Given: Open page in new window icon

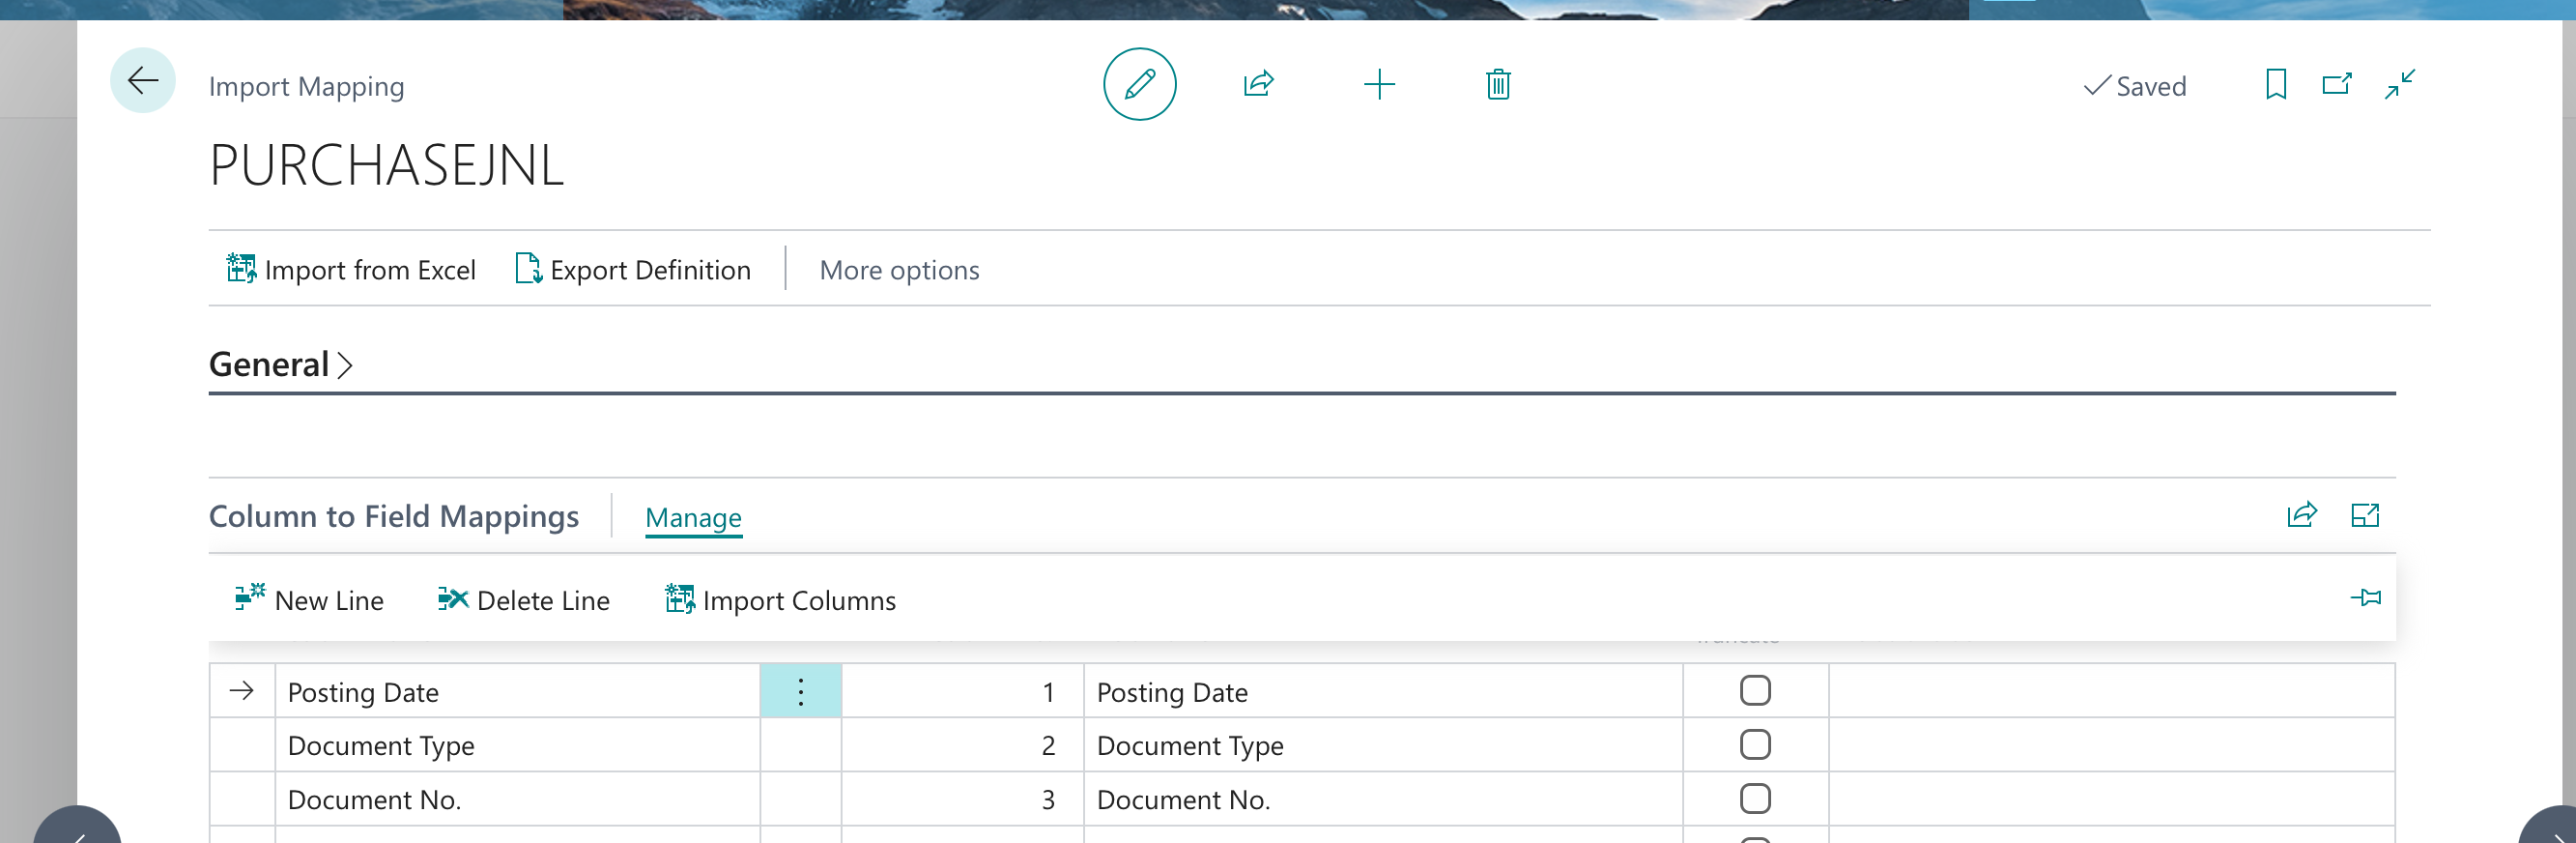Looking at the screenshot, I should 2336,84.
